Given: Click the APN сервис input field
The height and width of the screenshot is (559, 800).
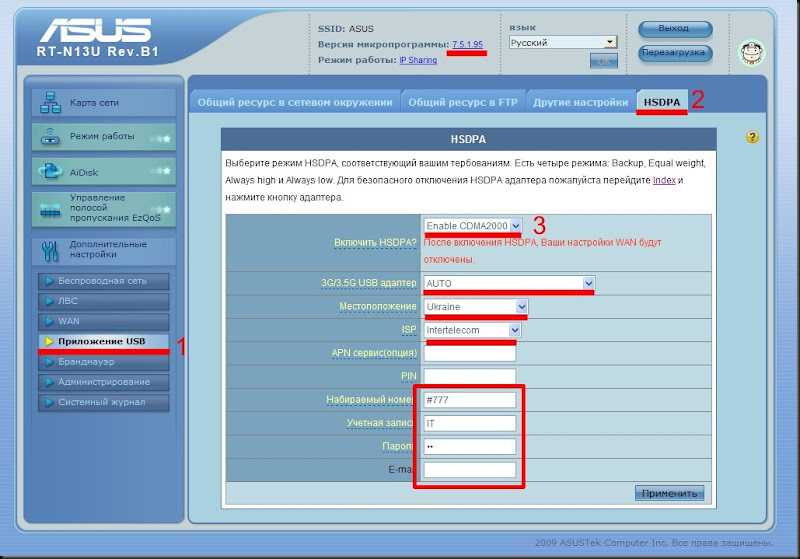Looking at the screenshot, I should pyautogui.click(x=470, y=353).
